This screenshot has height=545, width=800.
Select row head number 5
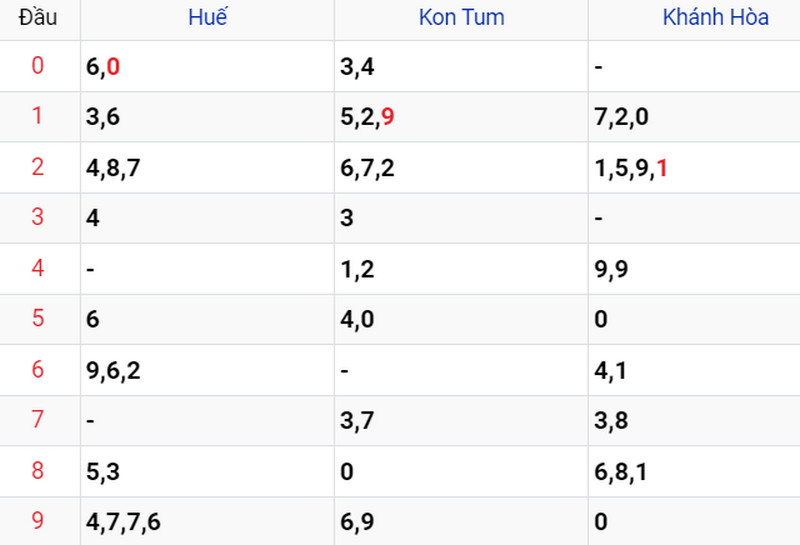(x=38, y=318)
